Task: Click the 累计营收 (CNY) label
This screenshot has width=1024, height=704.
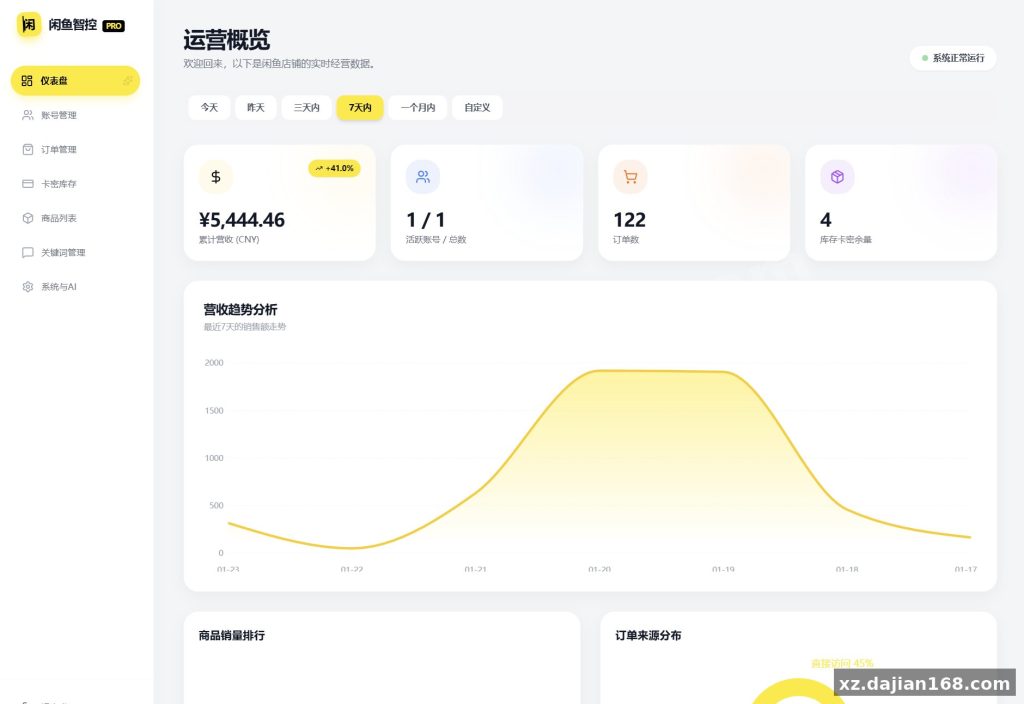Action: click(x=229, y=240)
